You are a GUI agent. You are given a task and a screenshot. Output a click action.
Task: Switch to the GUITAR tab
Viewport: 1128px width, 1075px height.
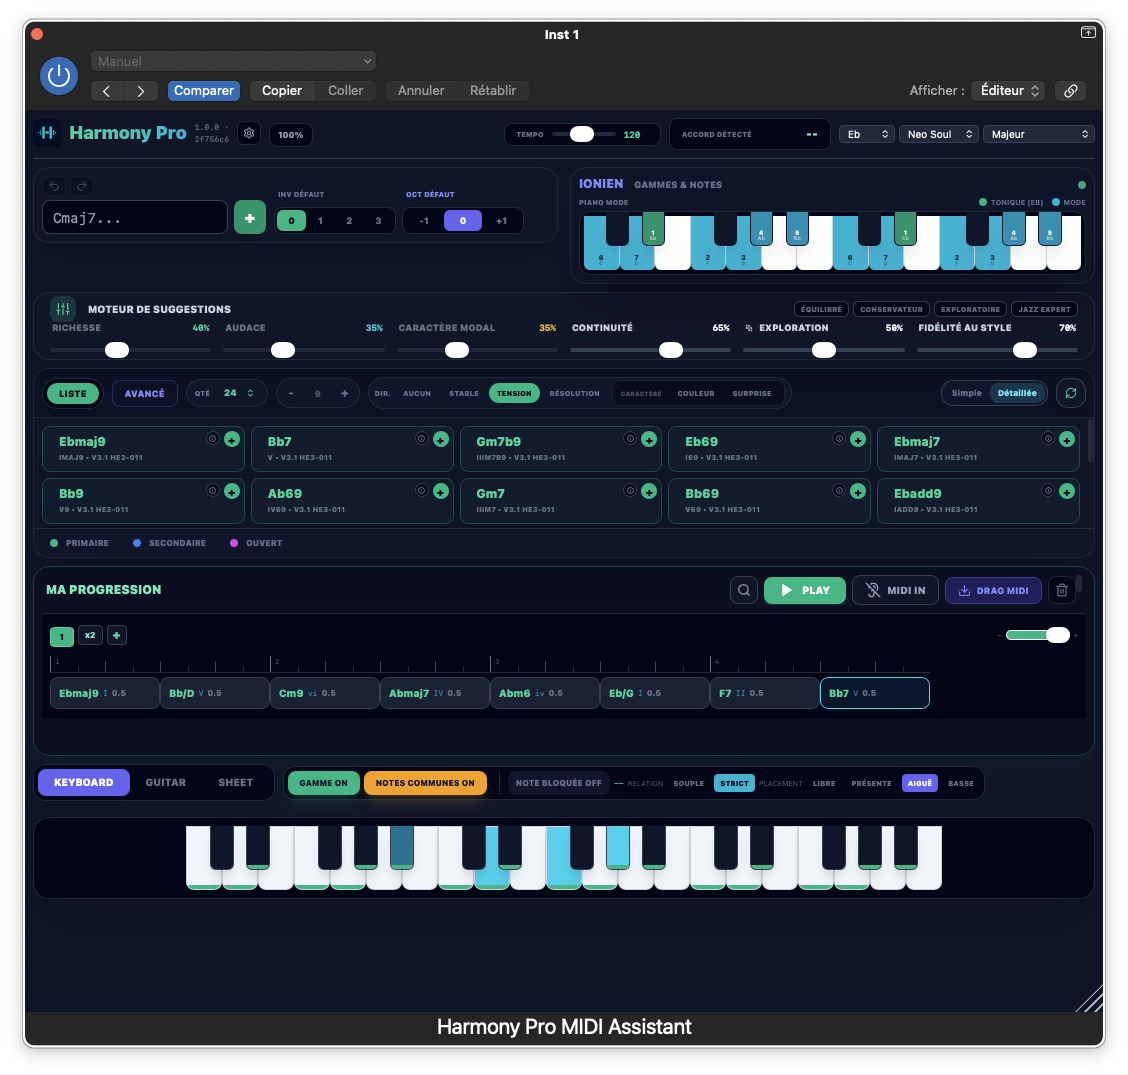coord(165,782)
